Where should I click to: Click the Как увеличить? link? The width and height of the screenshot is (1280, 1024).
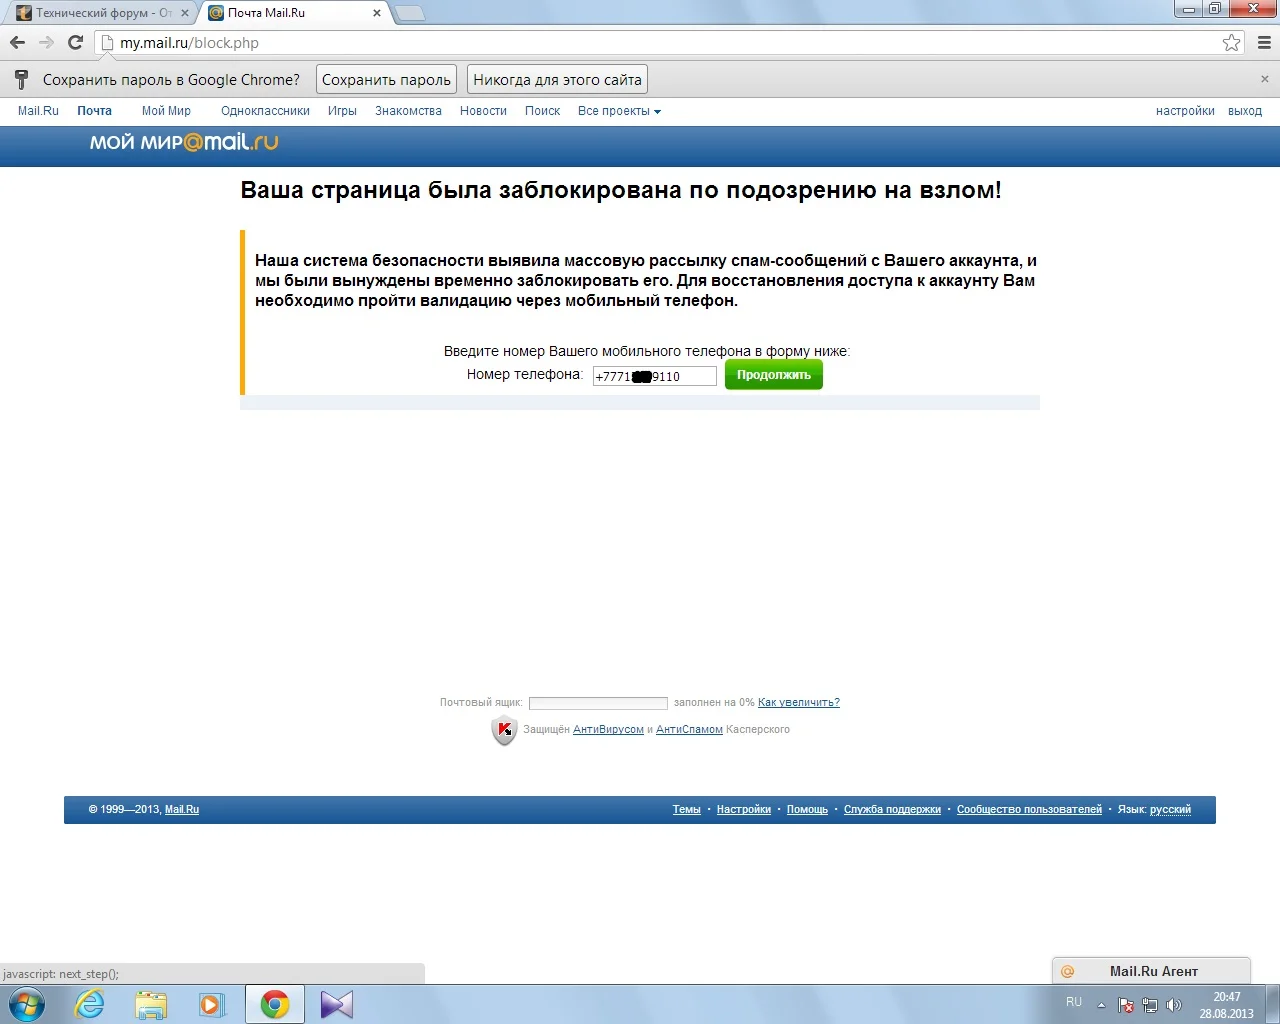(x=799, y=702)
